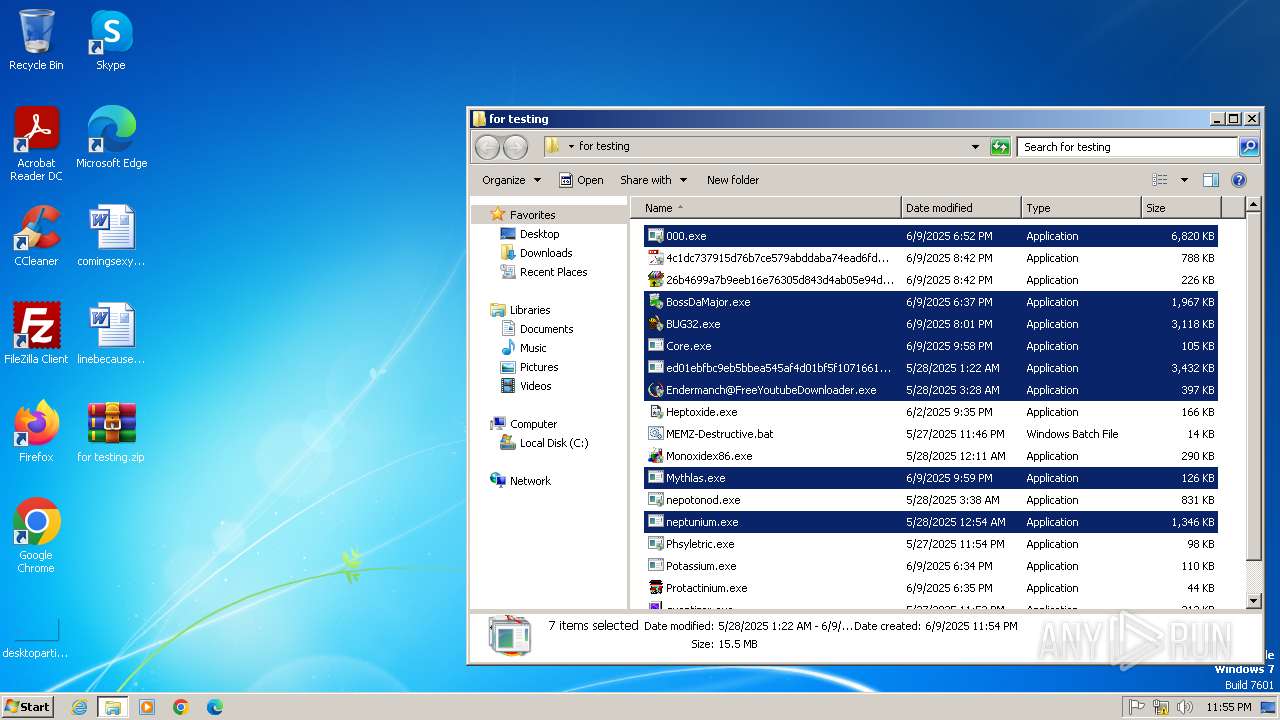This screenshot has height=720, width=1280.
Task: Click the Action Center flag tray icon
Action: [x=1137, y=707]
